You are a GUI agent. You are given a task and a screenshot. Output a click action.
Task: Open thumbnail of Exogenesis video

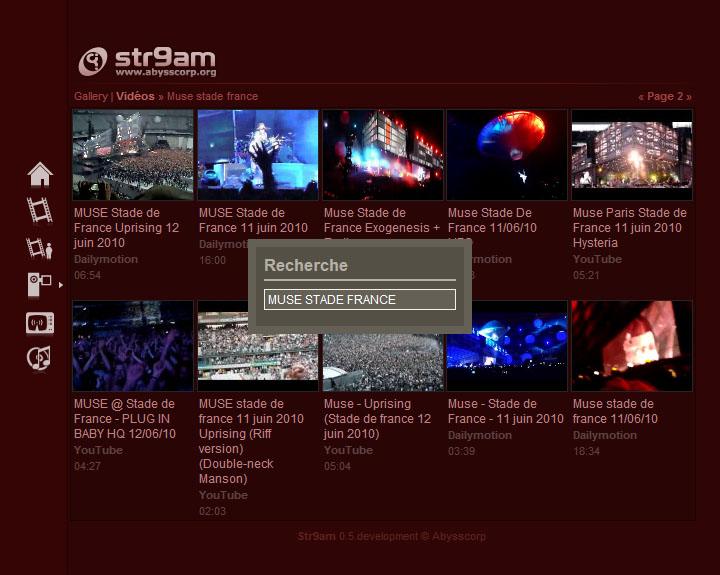point(383,155)
